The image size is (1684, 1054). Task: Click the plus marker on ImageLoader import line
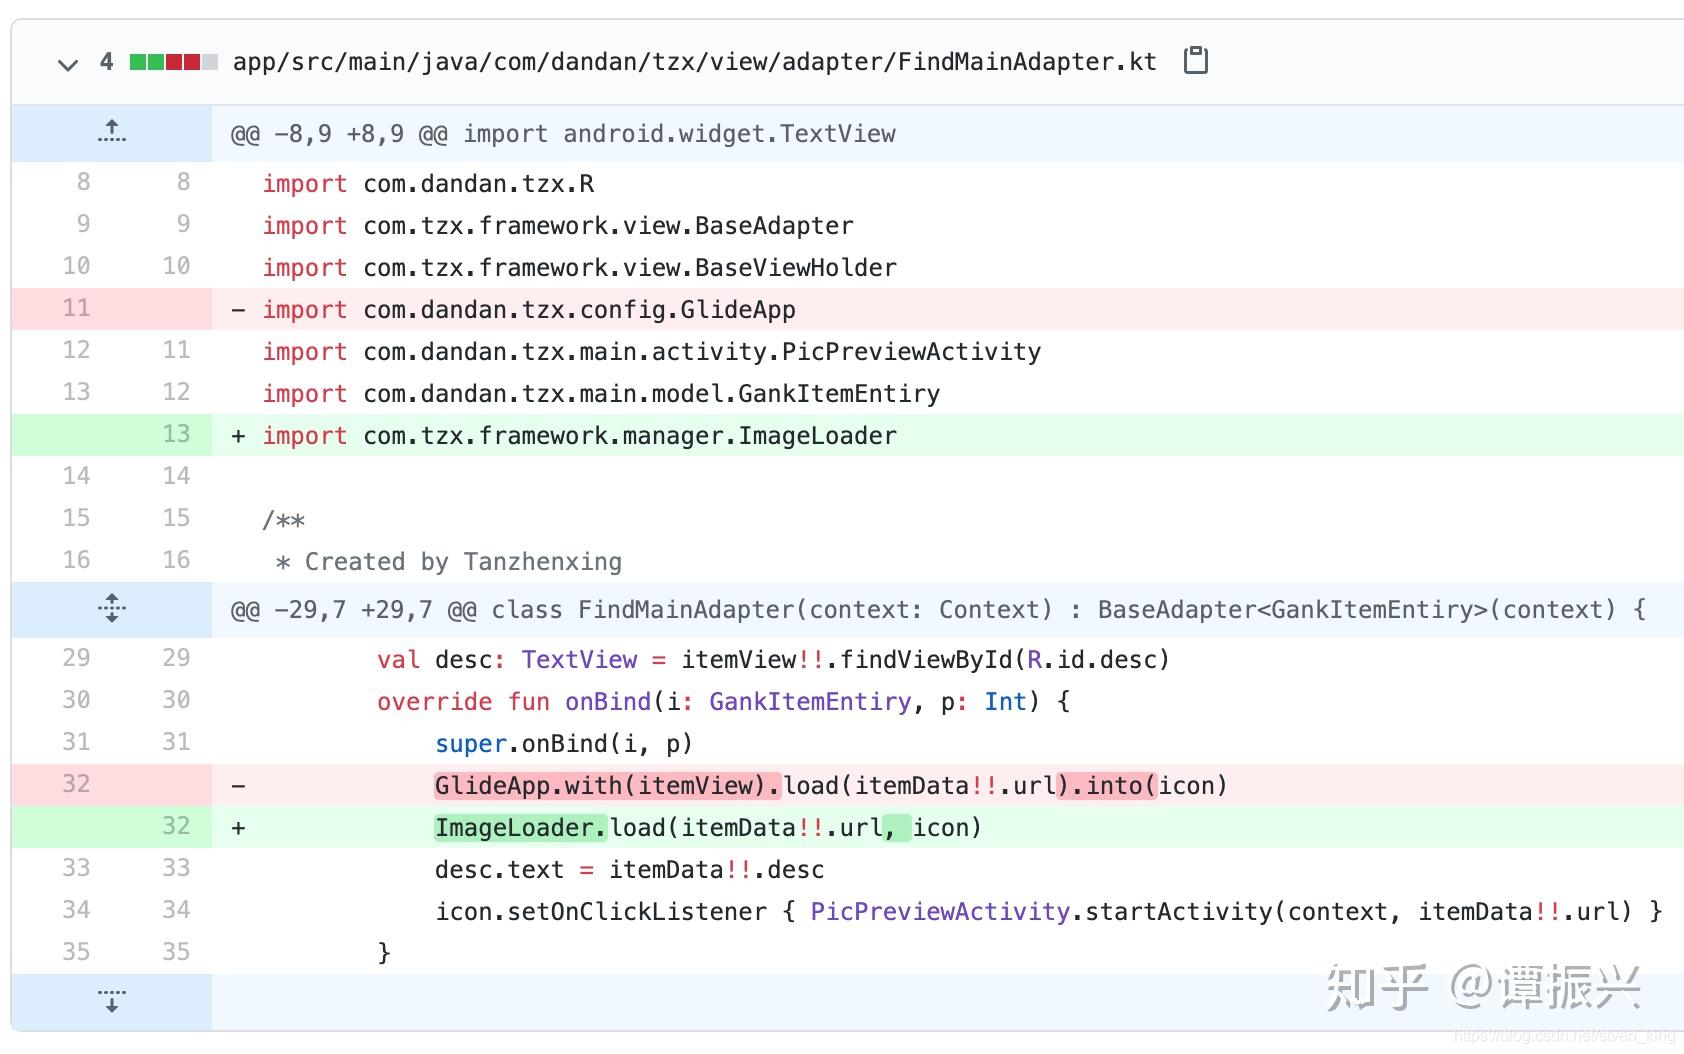point(238,436)
